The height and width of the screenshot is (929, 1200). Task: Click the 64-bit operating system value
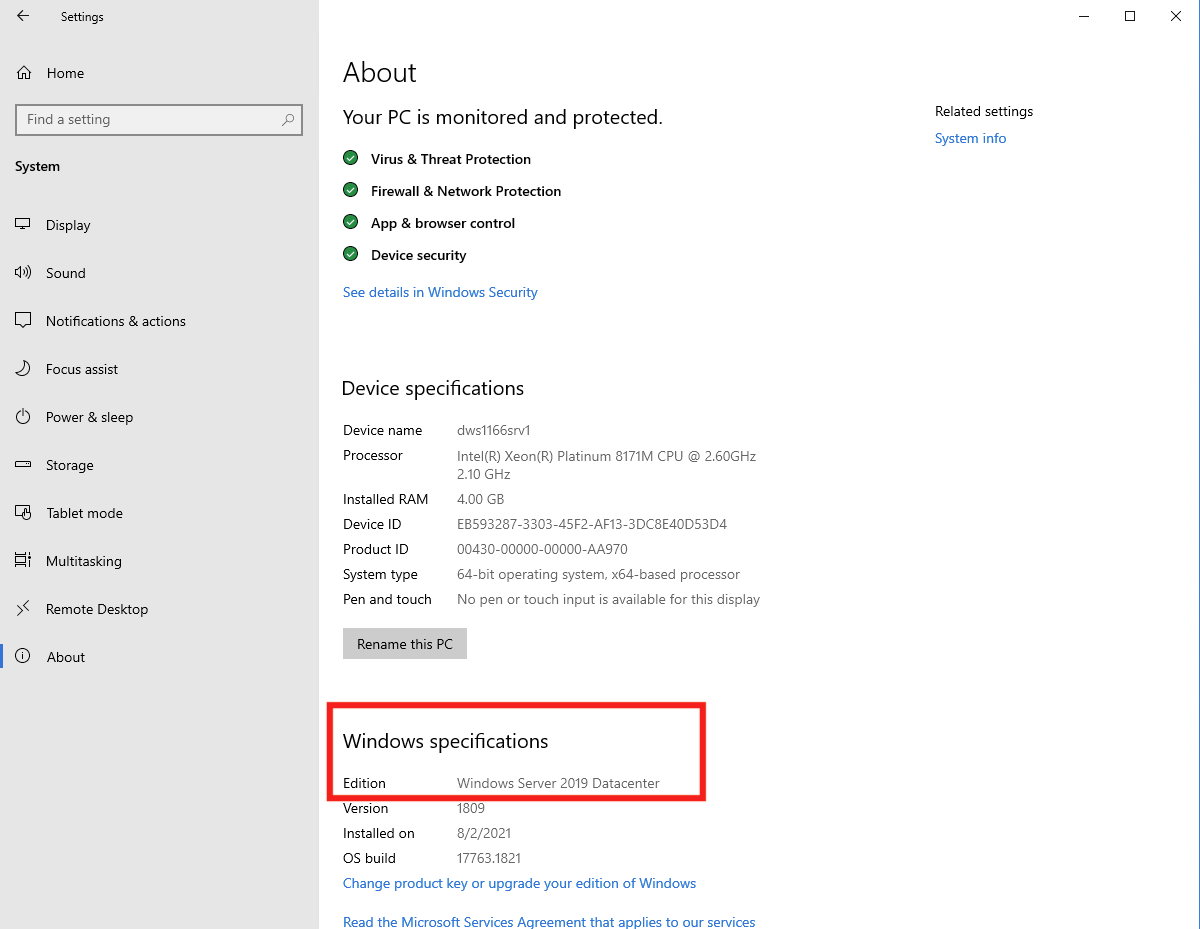pyautogui.click(x=598, y=574)
